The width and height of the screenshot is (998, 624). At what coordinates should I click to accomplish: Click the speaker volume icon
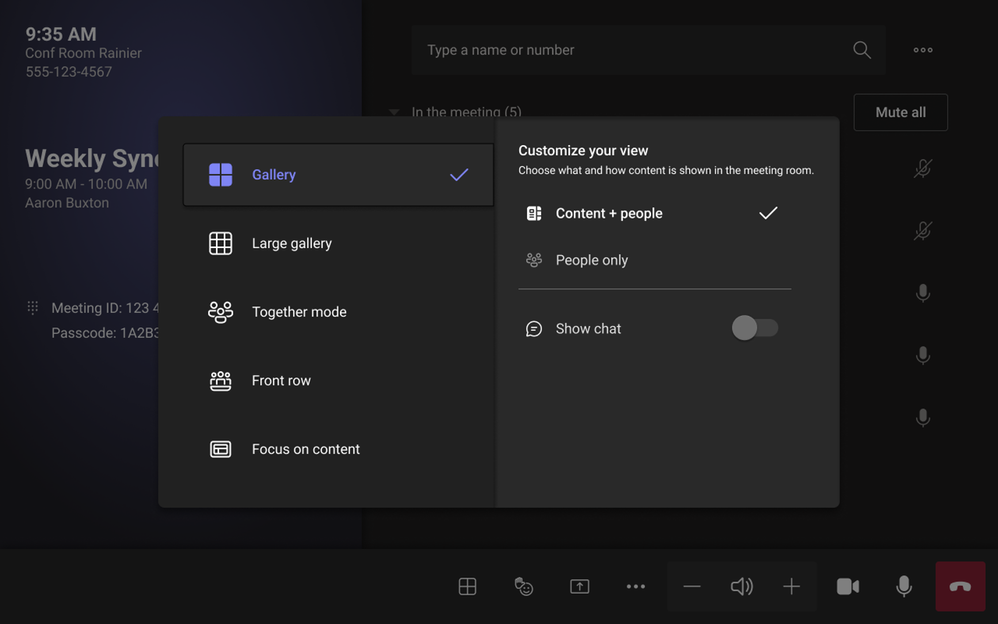click(x=741, y=587)
